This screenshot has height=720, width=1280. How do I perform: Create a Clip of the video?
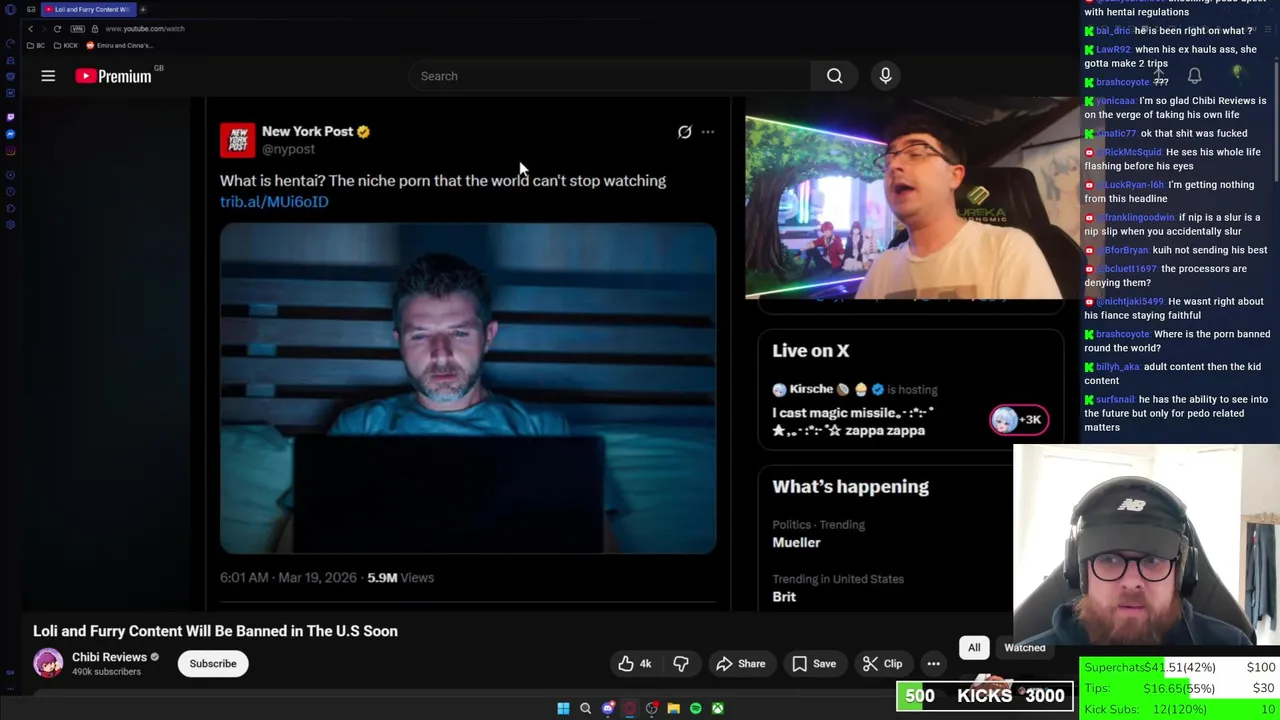[x=883, y=664]
